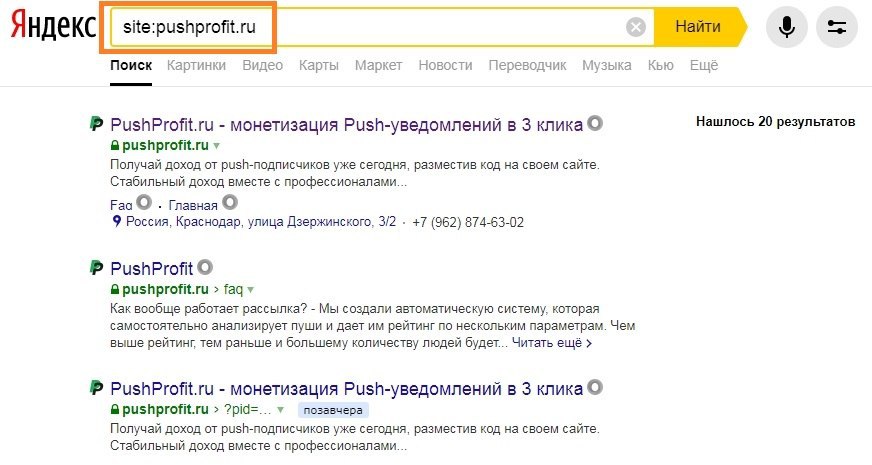Expand the dropdown arrow after the faq URL
The width and height of the screenshot is (872, 465).
click(251, 290)
